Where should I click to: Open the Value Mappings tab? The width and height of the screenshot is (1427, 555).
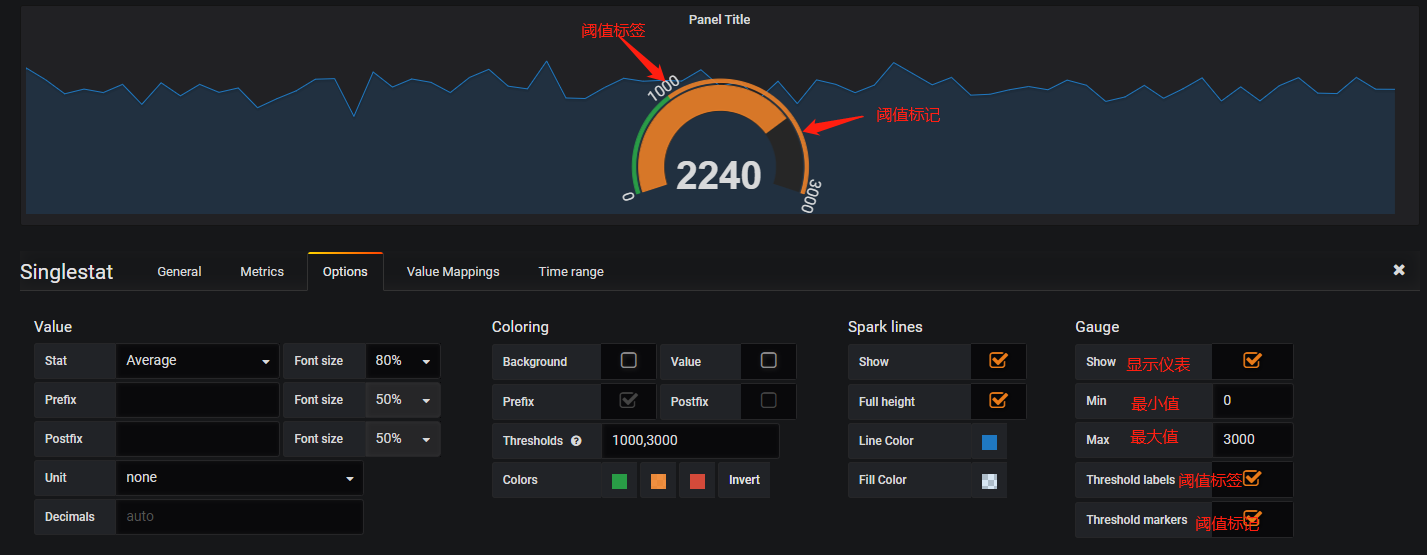[x=453, y=272]
